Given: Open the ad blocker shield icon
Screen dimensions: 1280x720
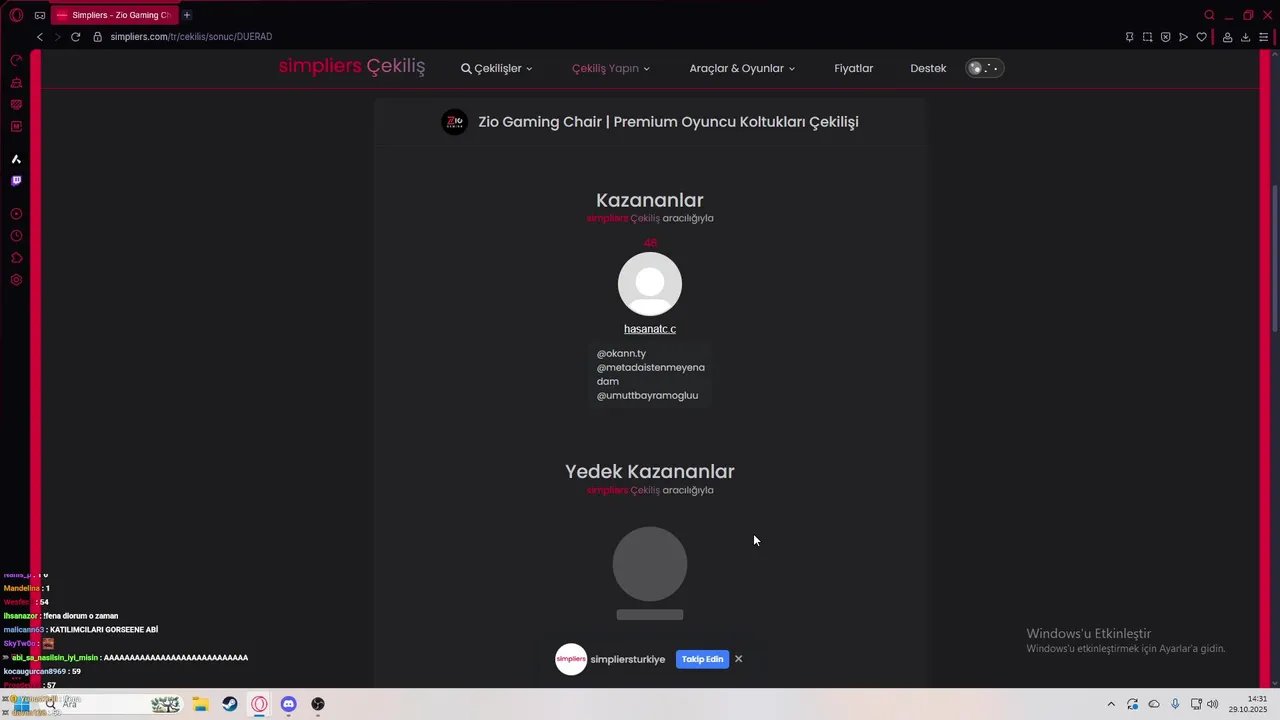Looking at the screenshot, I should [1165, 37].
